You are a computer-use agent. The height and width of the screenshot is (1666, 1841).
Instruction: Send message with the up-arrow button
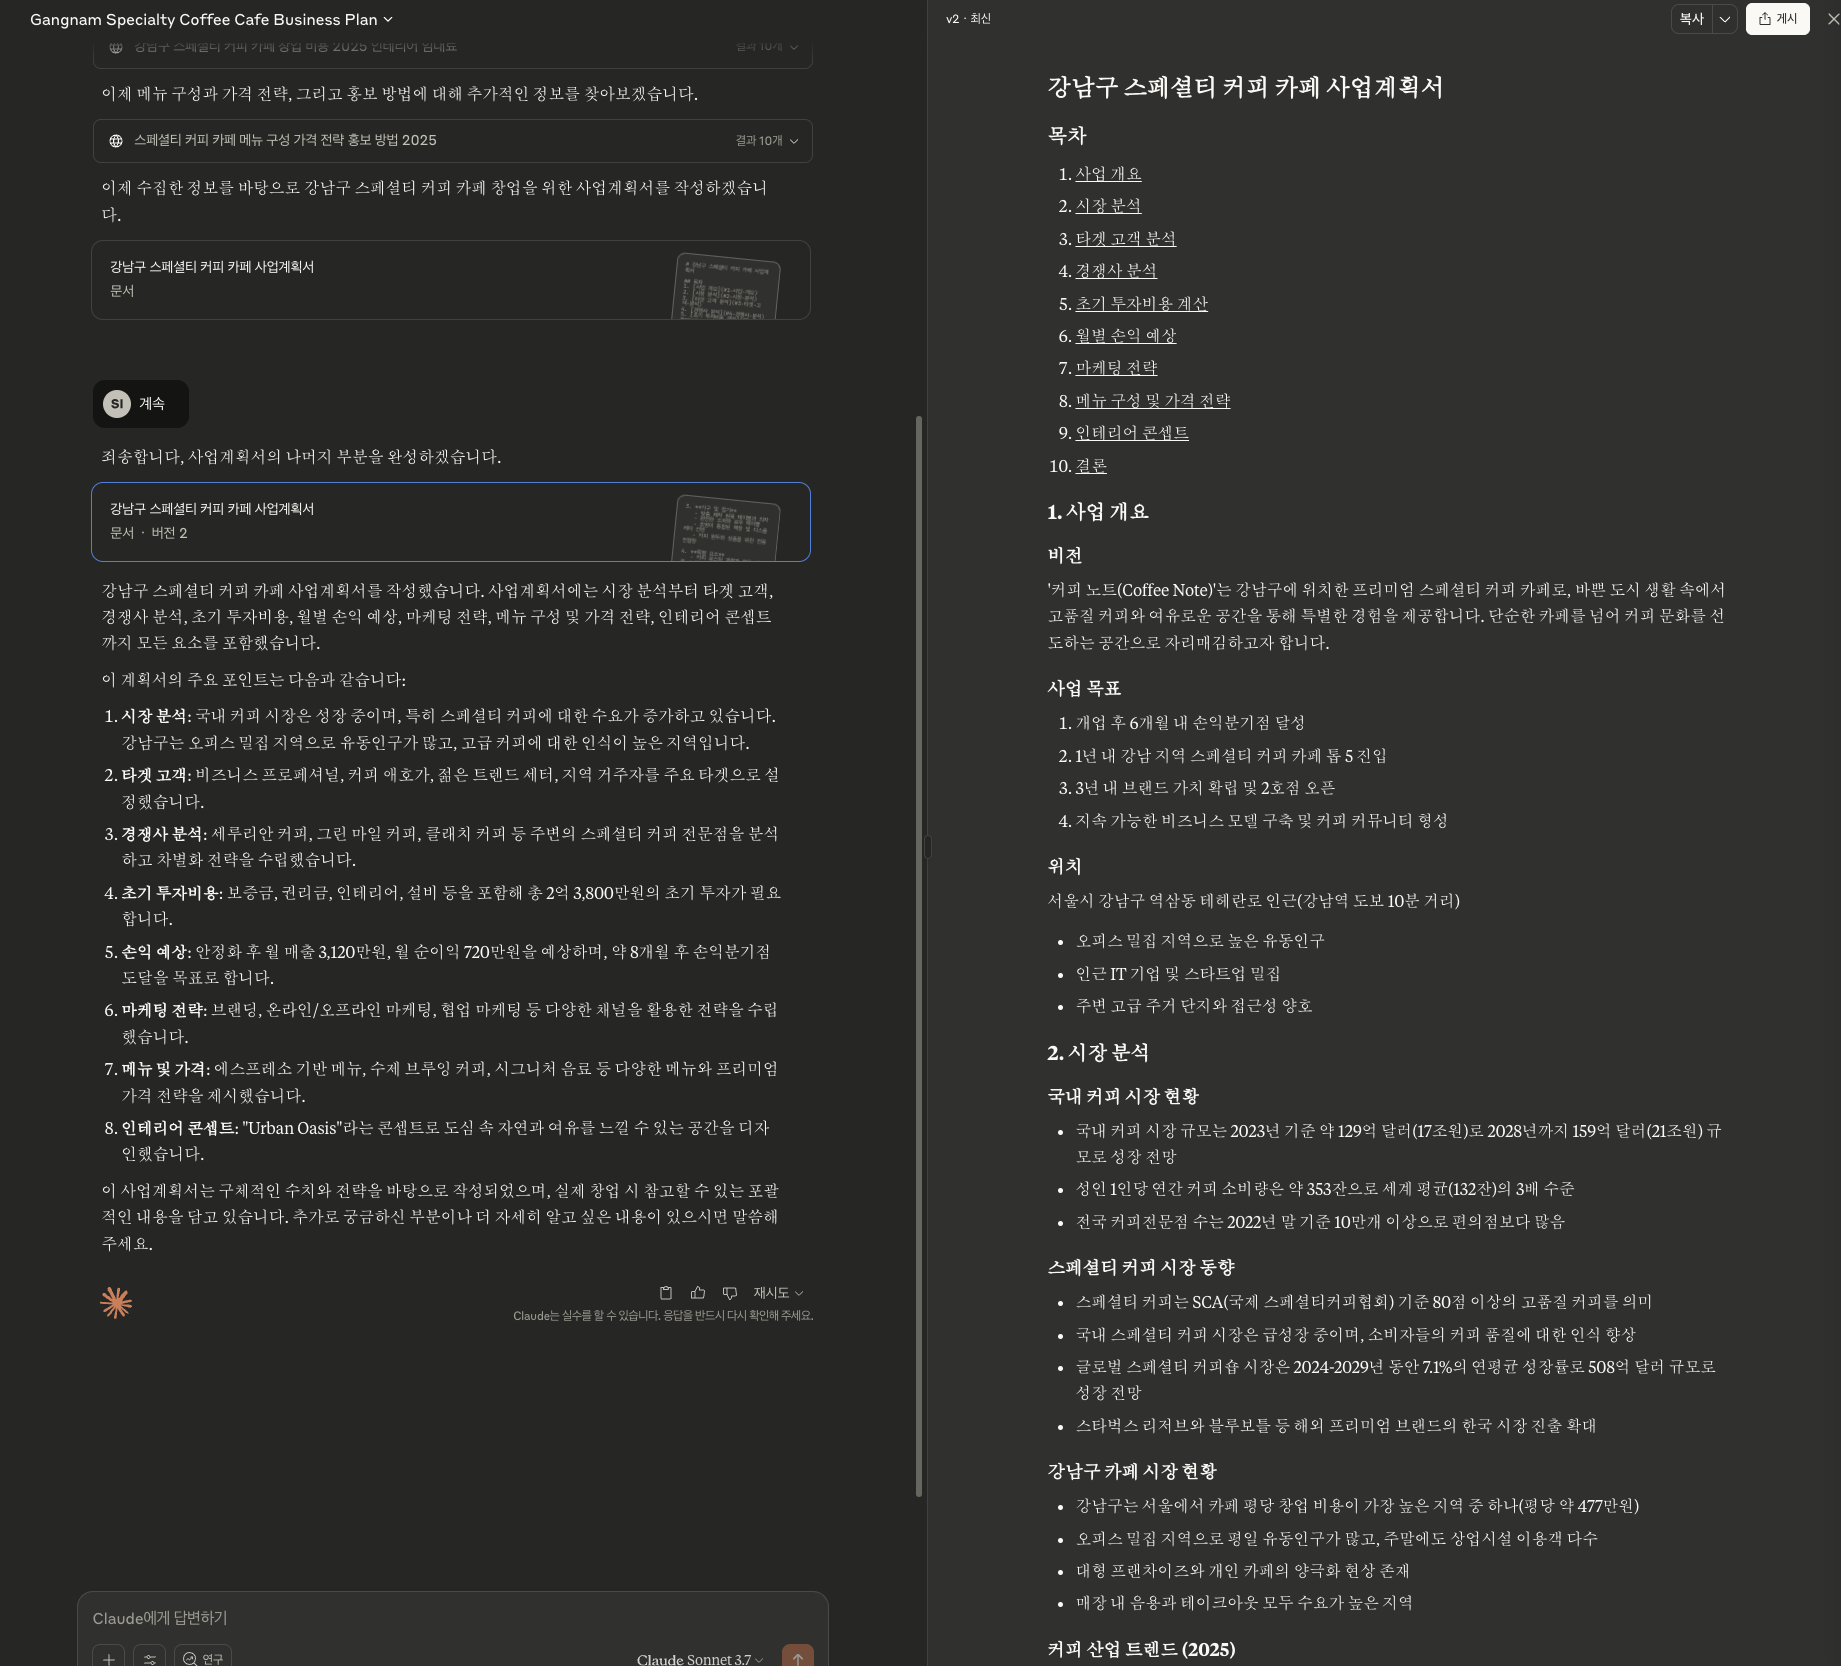point(798,1657)
